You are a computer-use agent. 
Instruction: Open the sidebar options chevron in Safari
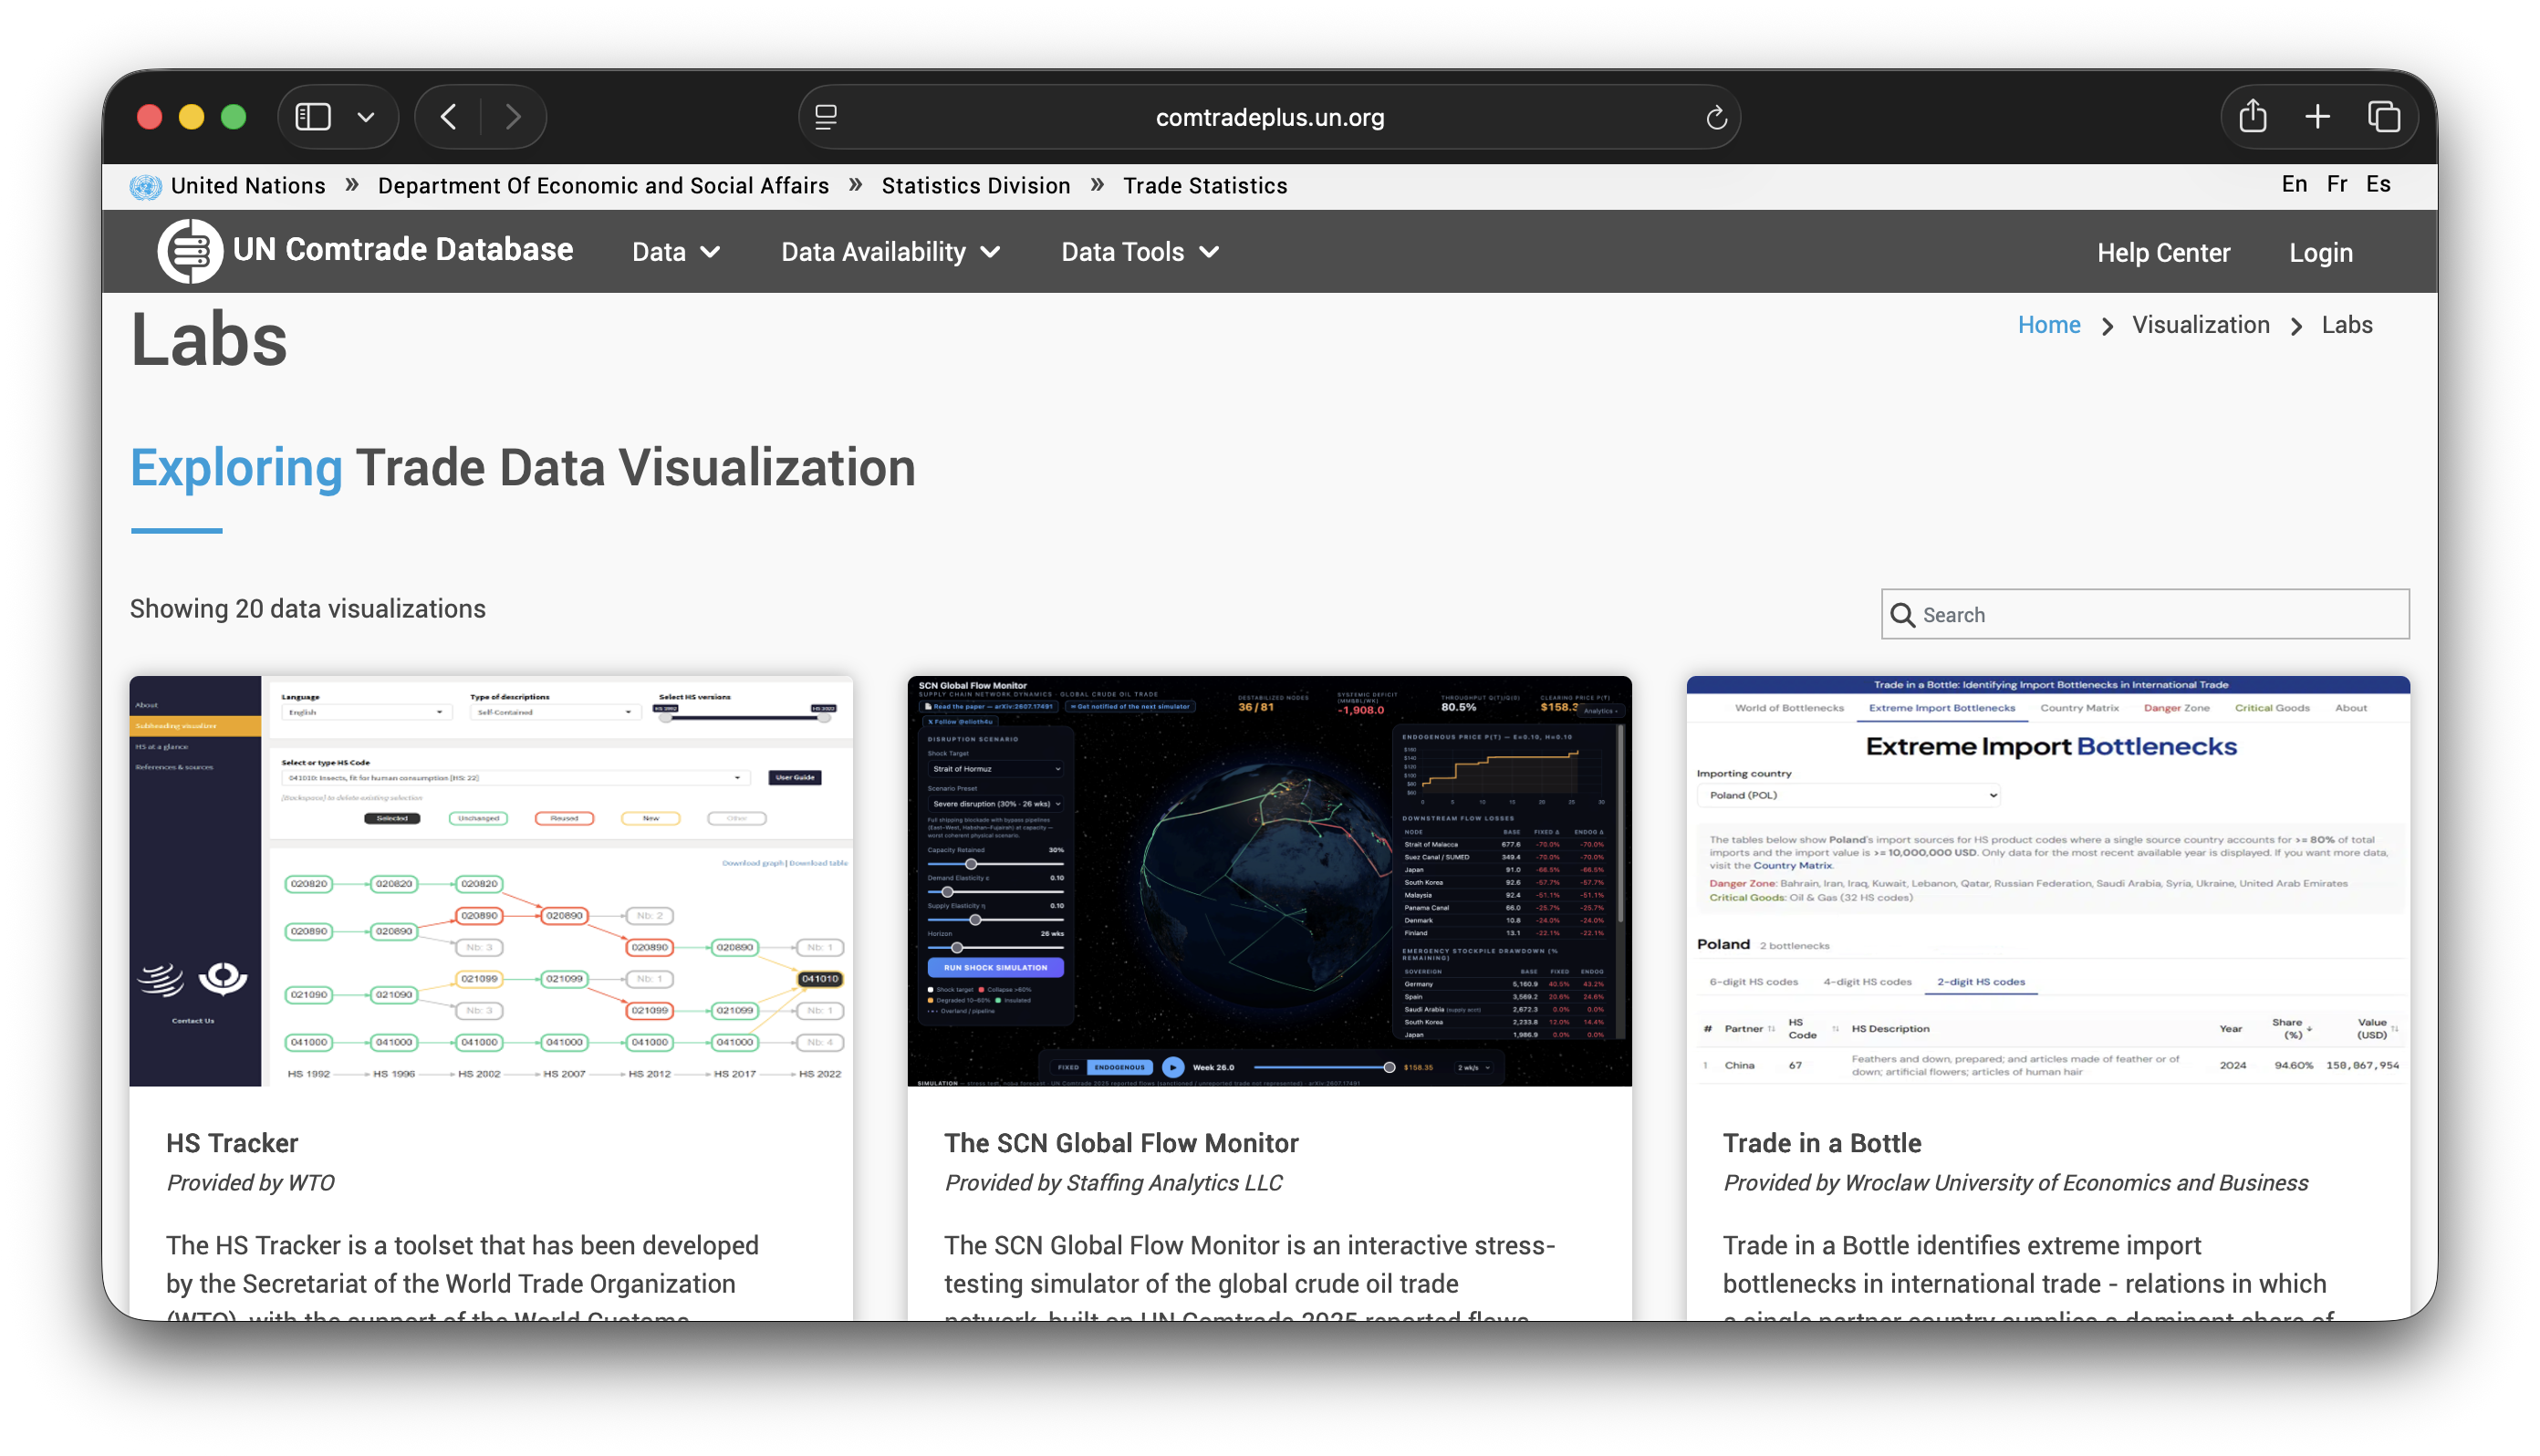click(366, 117)
